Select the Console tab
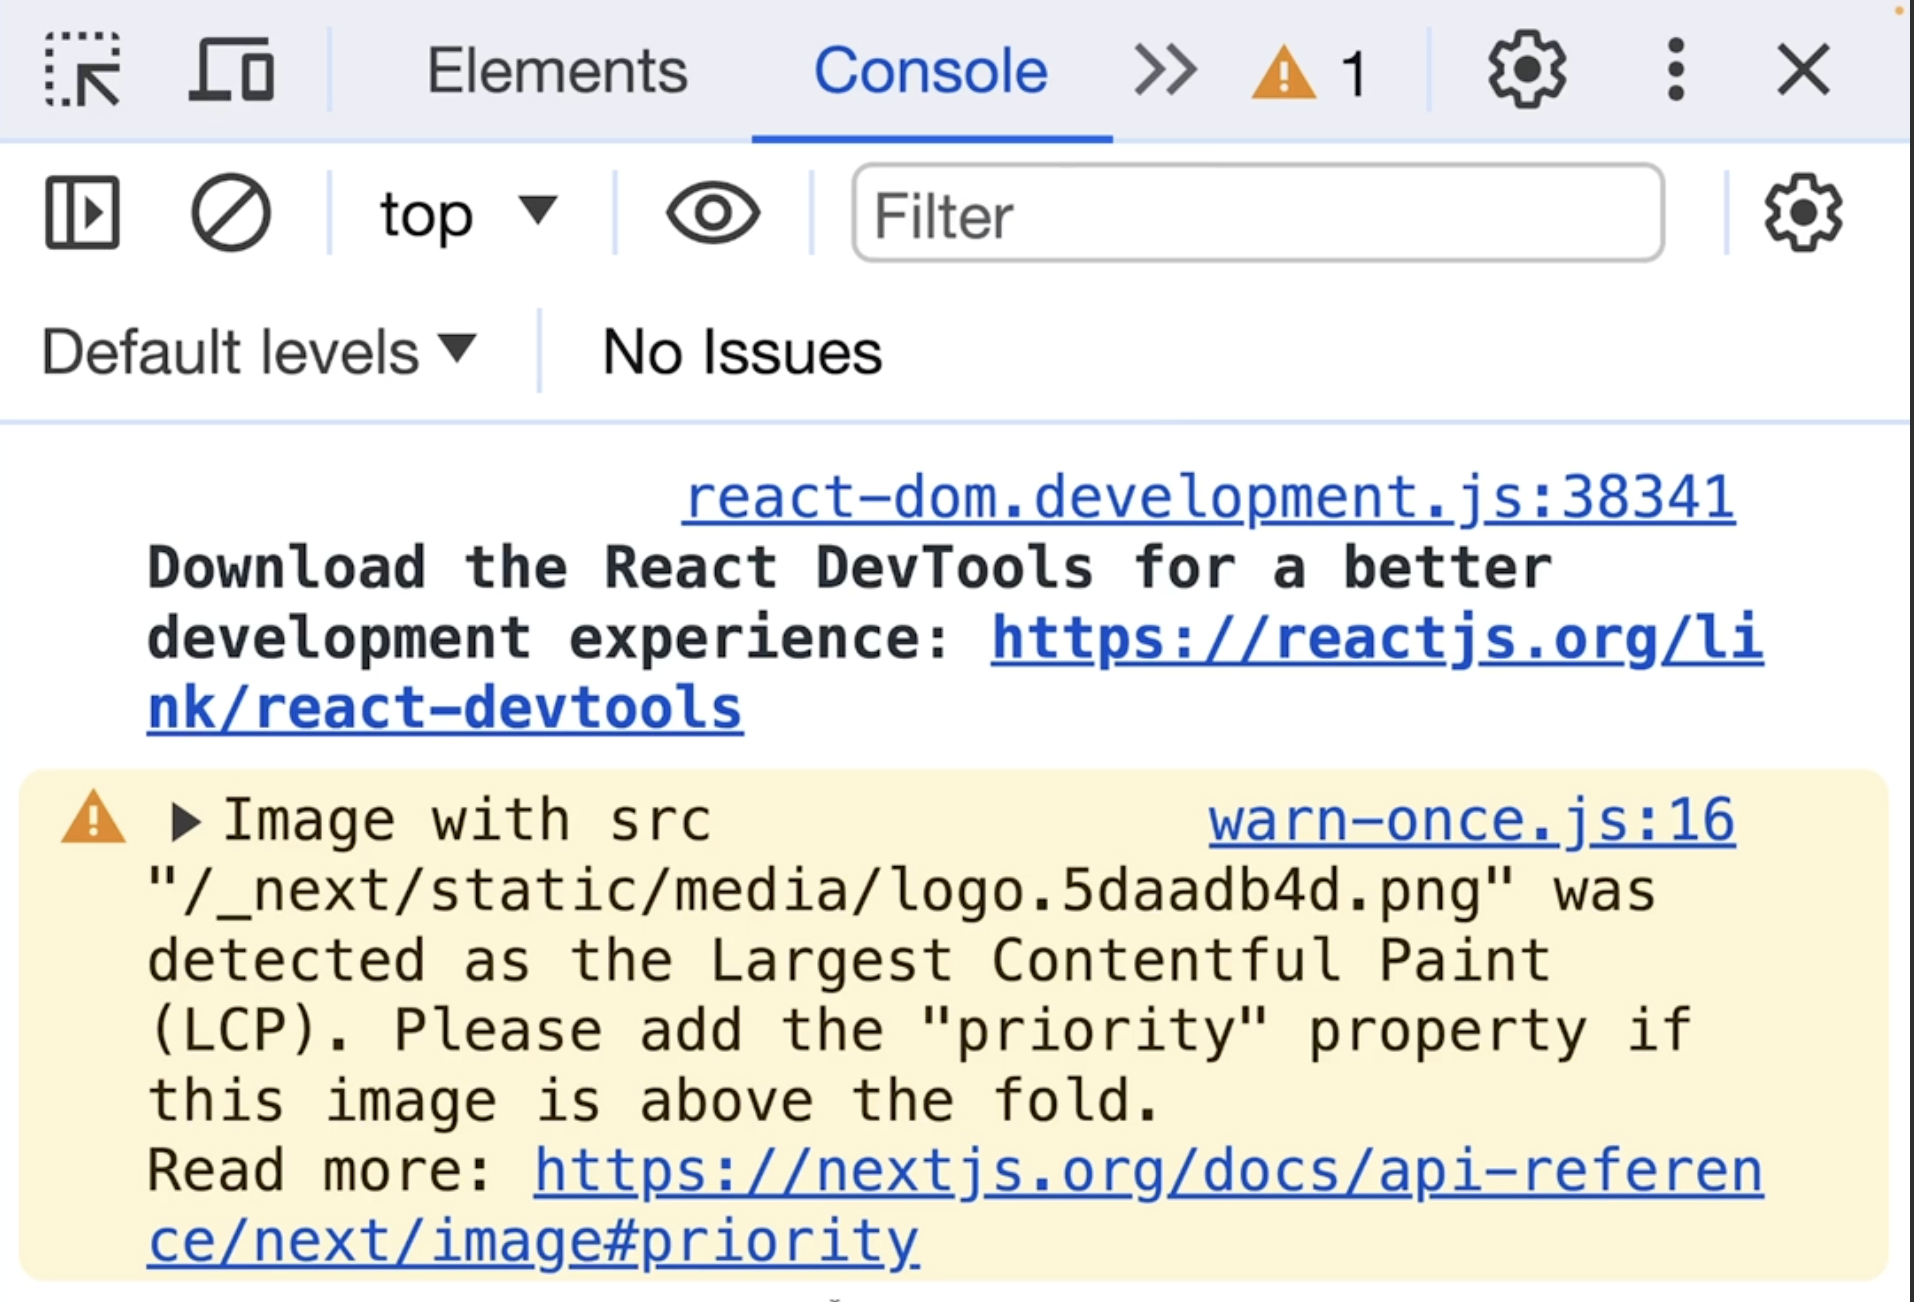This screenshot has width=1914, height=1302. tap(931, 71)
